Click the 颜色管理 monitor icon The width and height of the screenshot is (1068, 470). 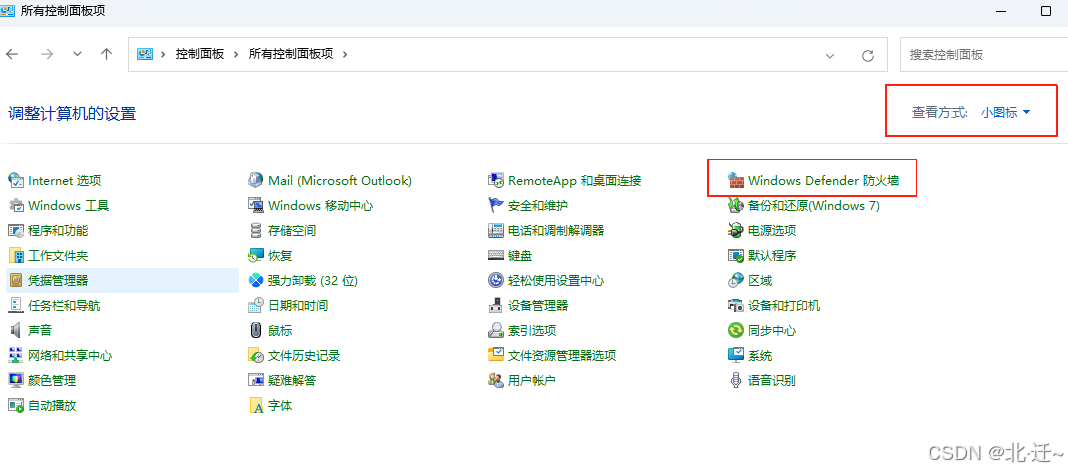point(16,380)
